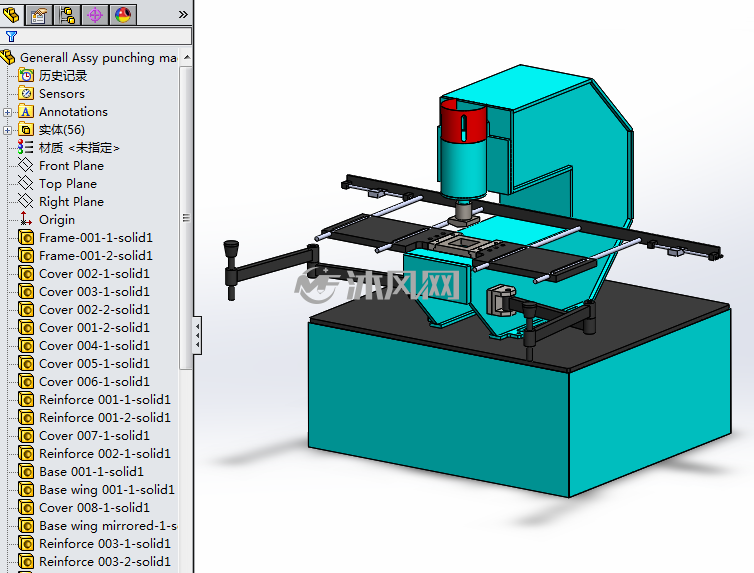The width and height of the screenshot is (754, 573).
Task: Click the material icon next to 材质
Action: [25, 147]
